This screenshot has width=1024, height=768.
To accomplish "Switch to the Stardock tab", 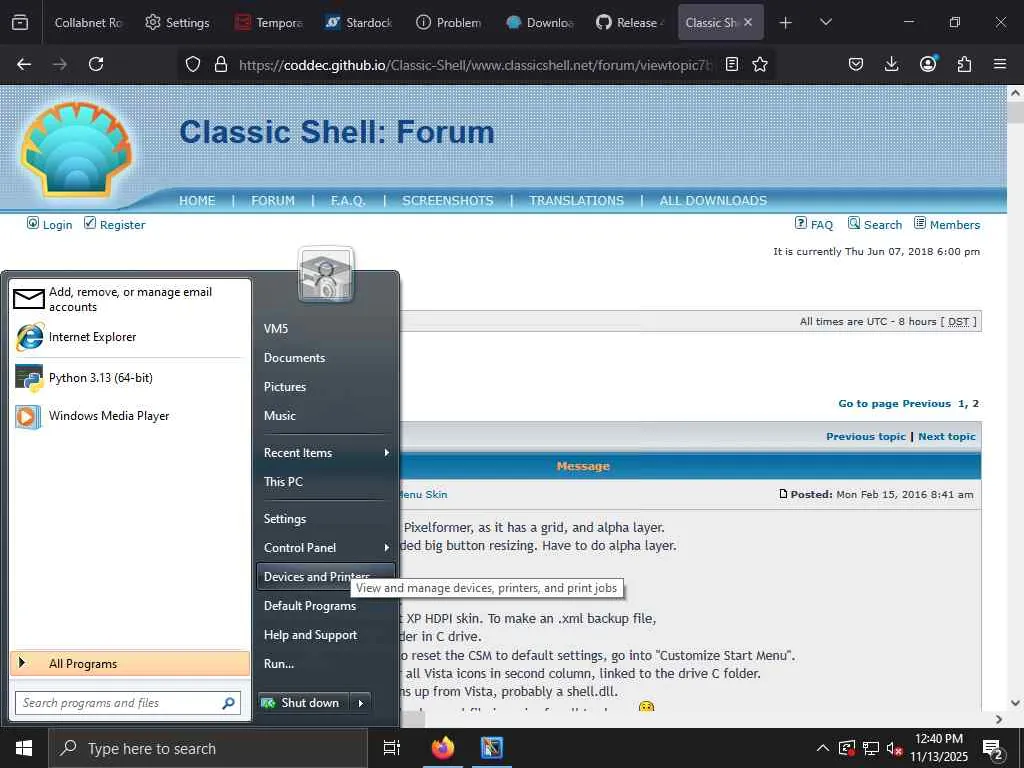I will pos(359,22).
